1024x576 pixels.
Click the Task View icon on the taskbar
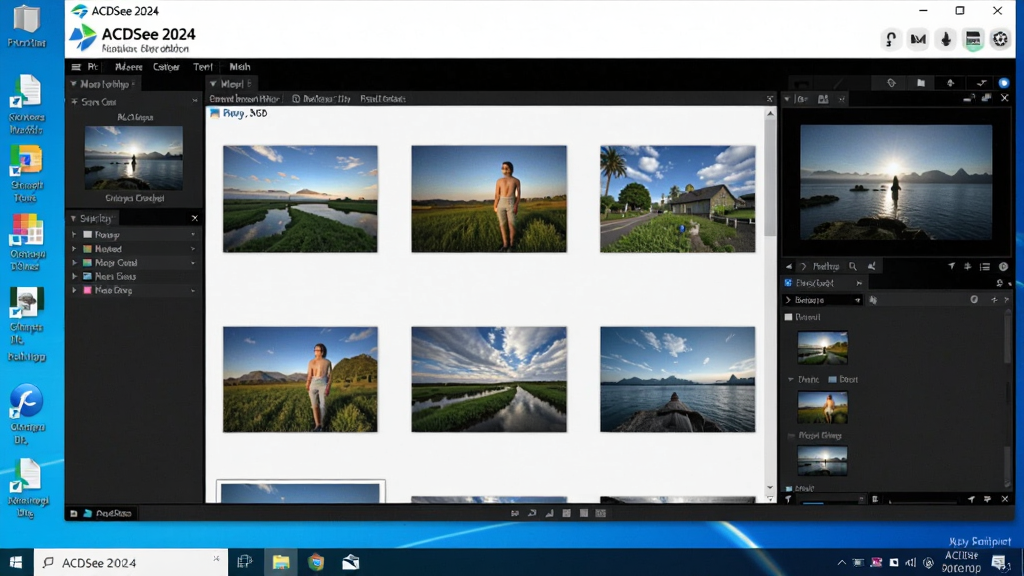pos(245,562)
